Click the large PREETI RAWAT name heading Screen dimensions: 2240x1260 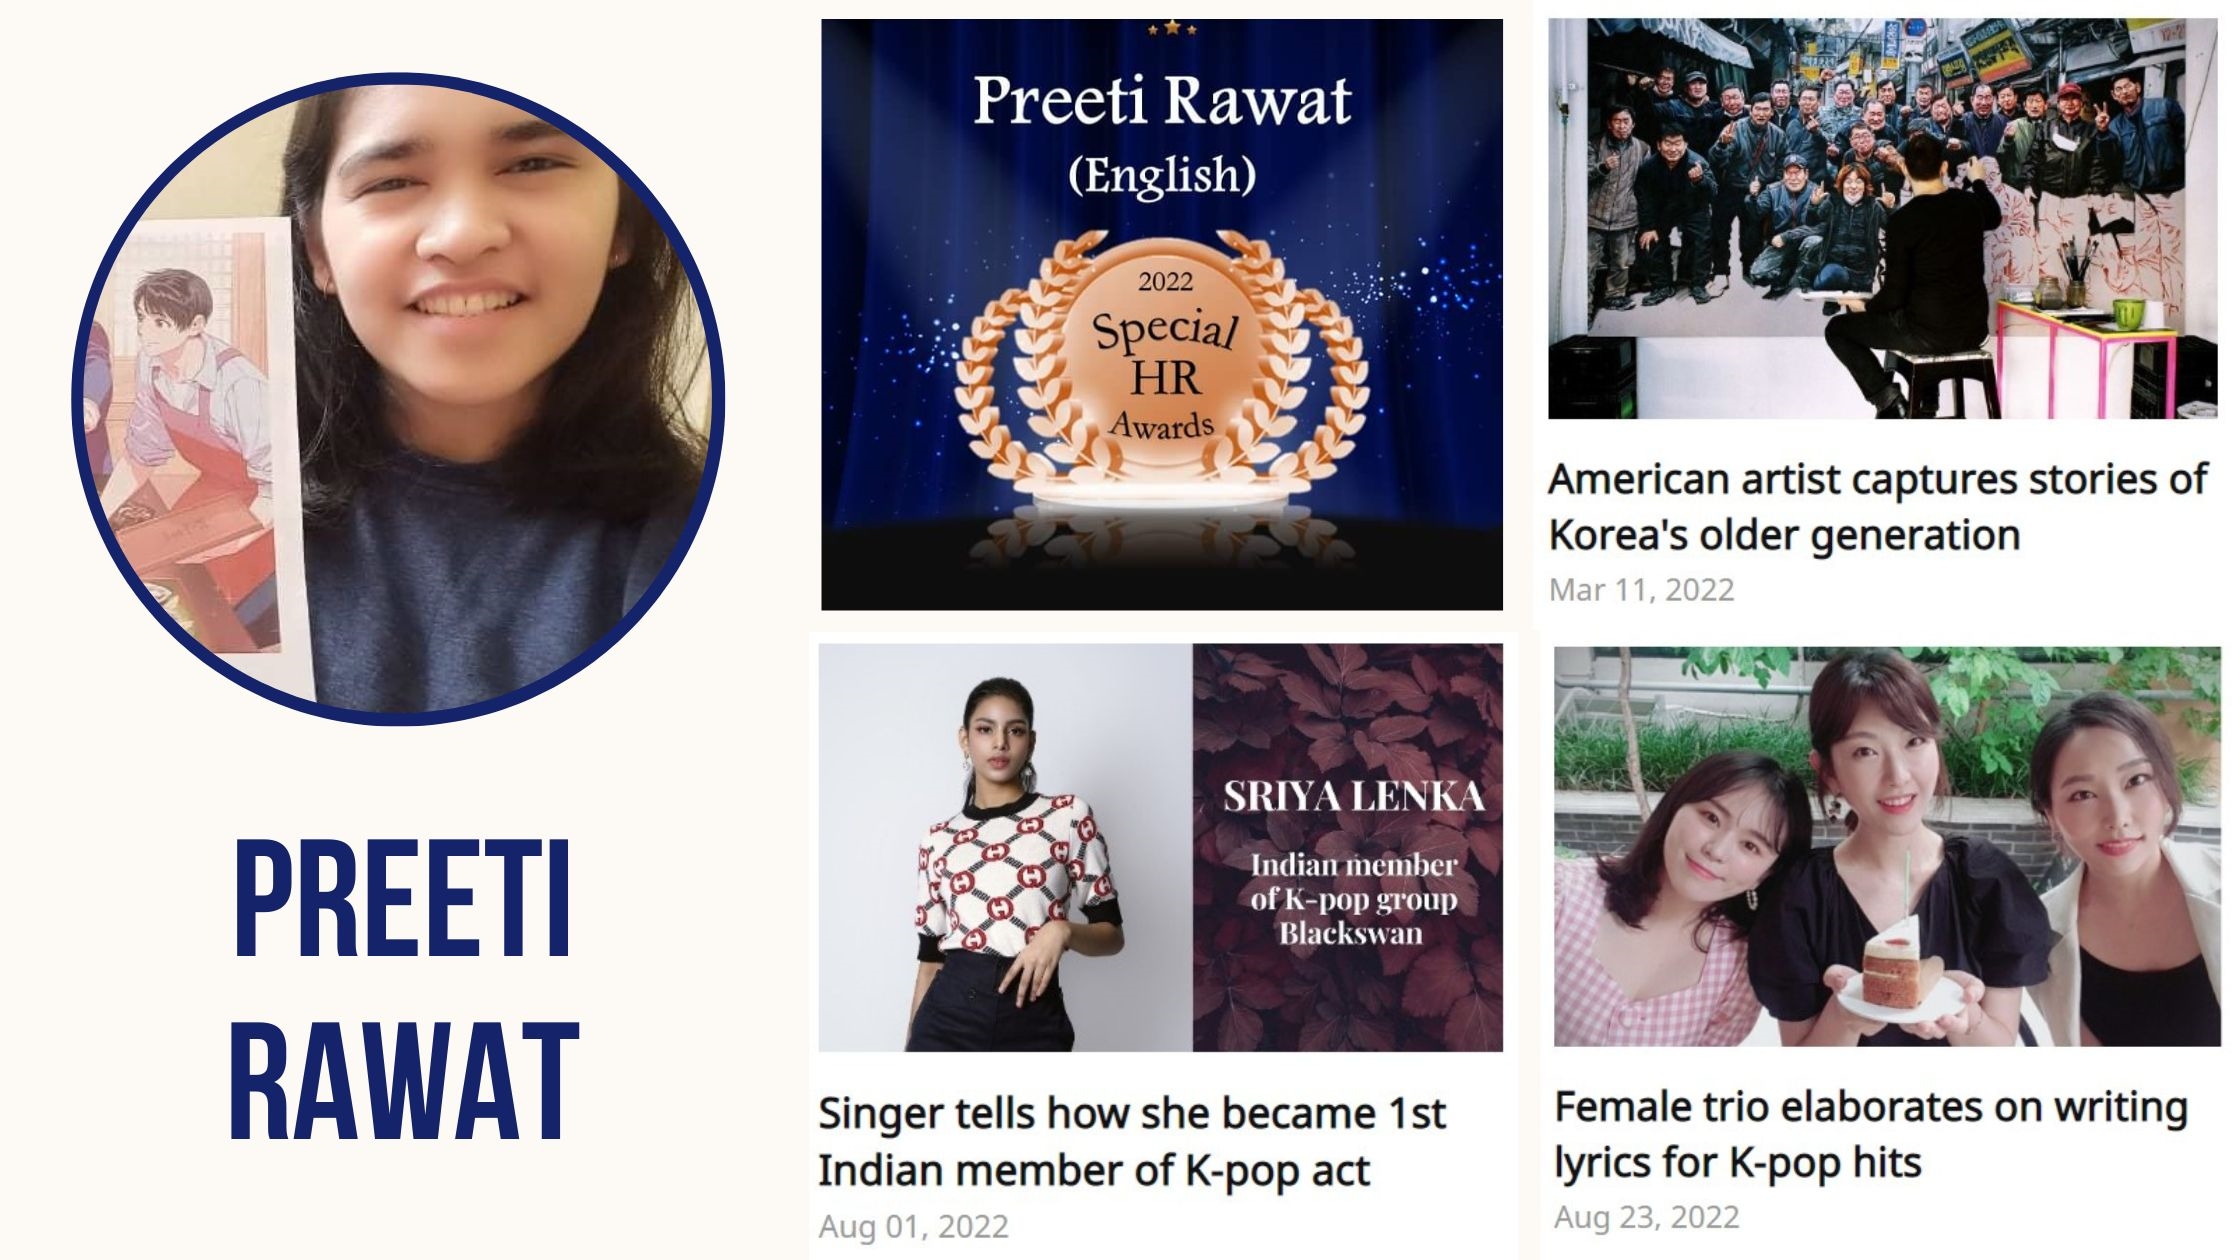[x=403, y=989]
